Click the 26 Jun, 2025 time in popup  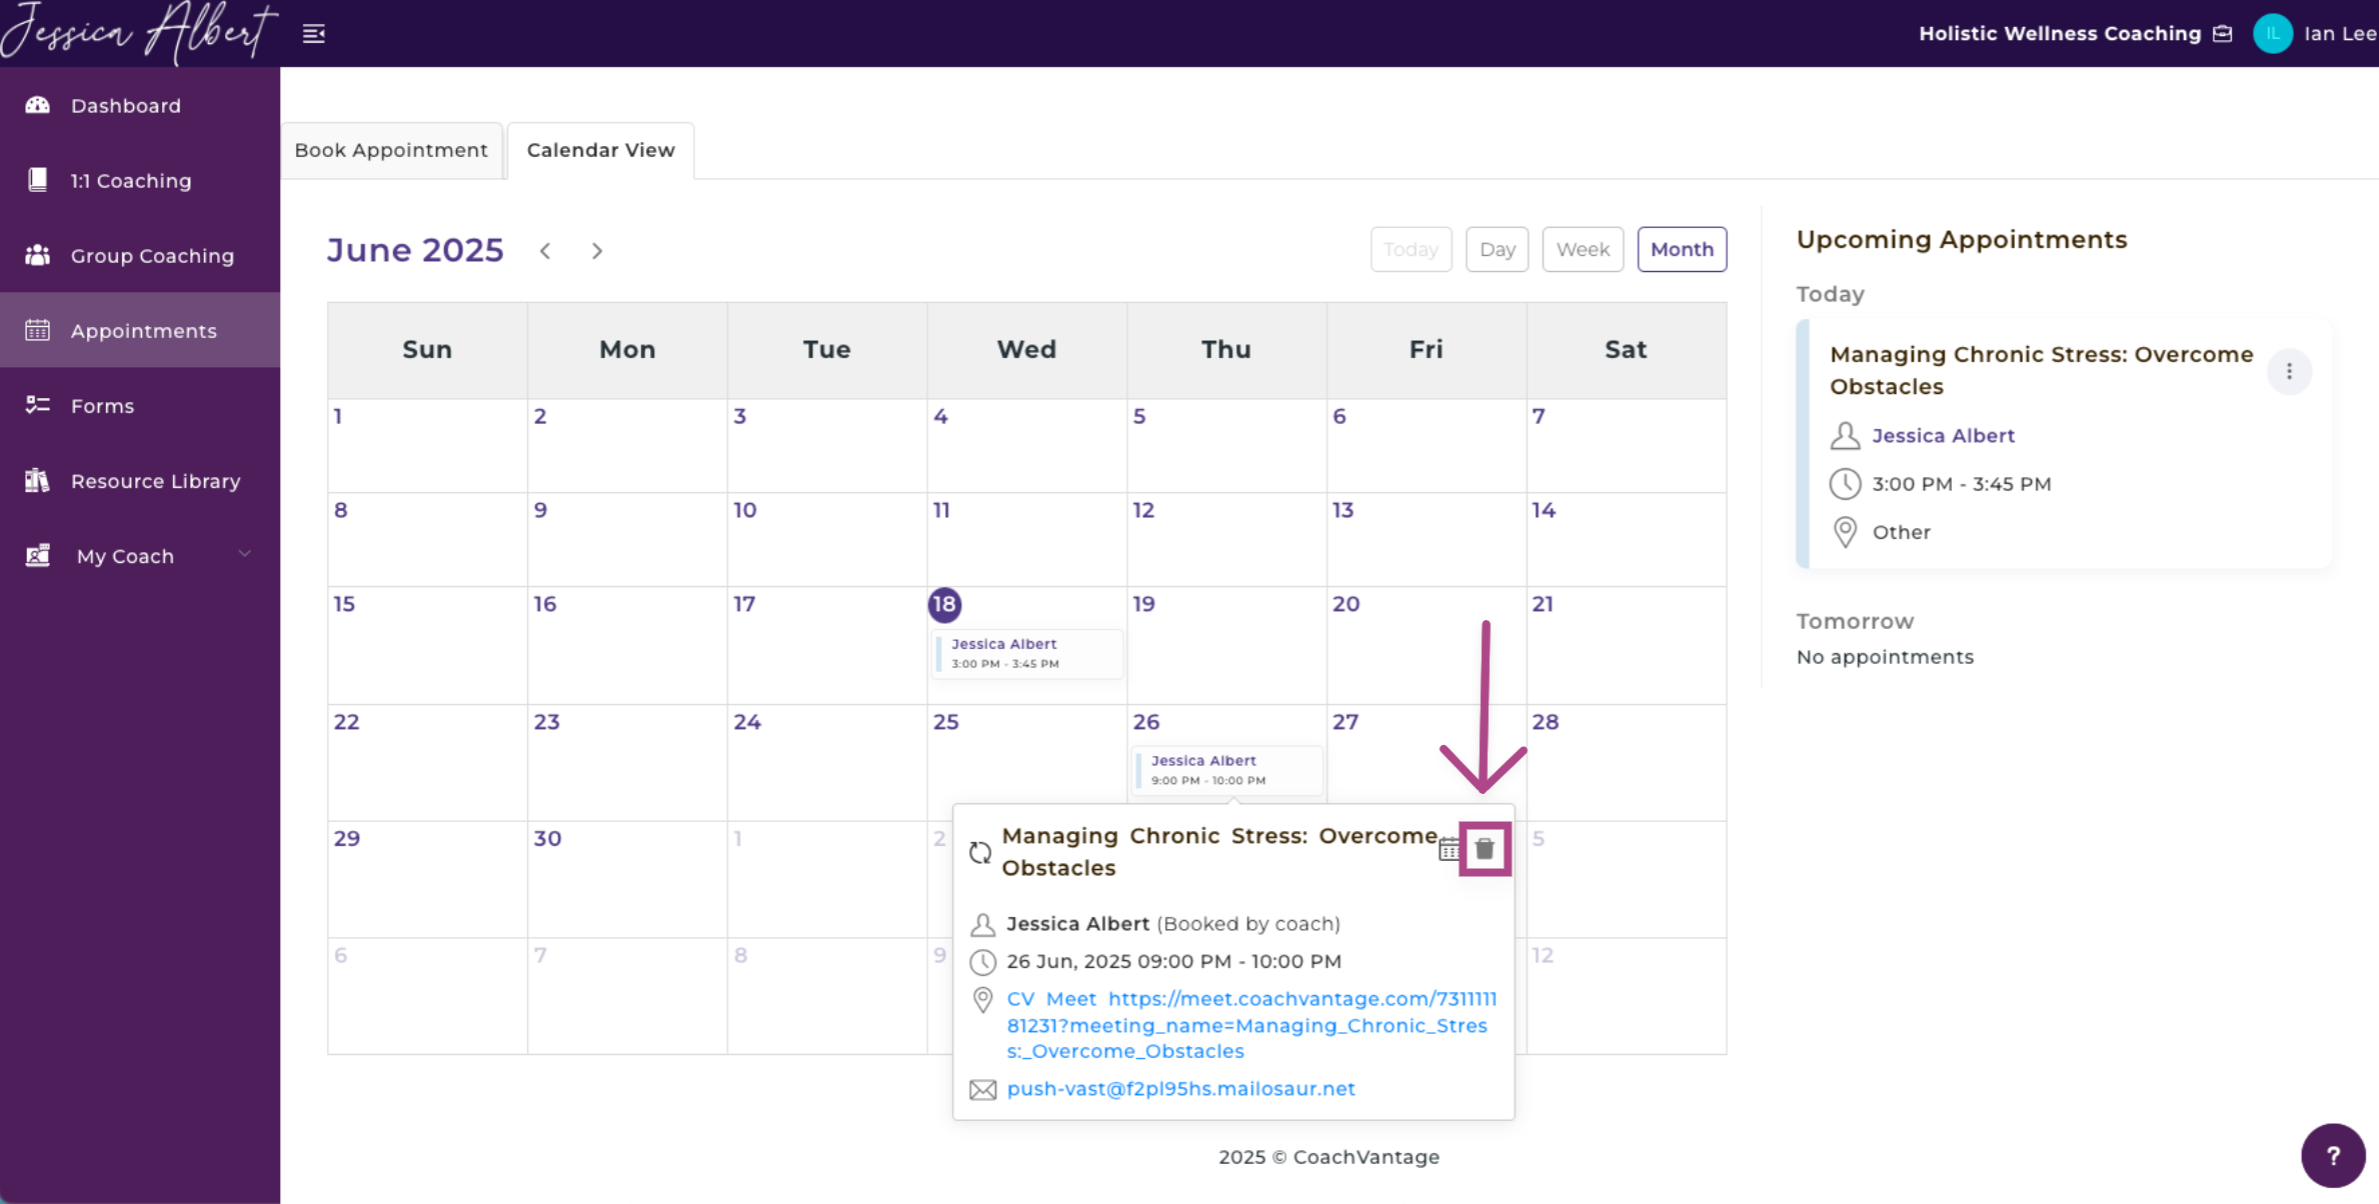pyautogui.click(x=1174, y=962)
